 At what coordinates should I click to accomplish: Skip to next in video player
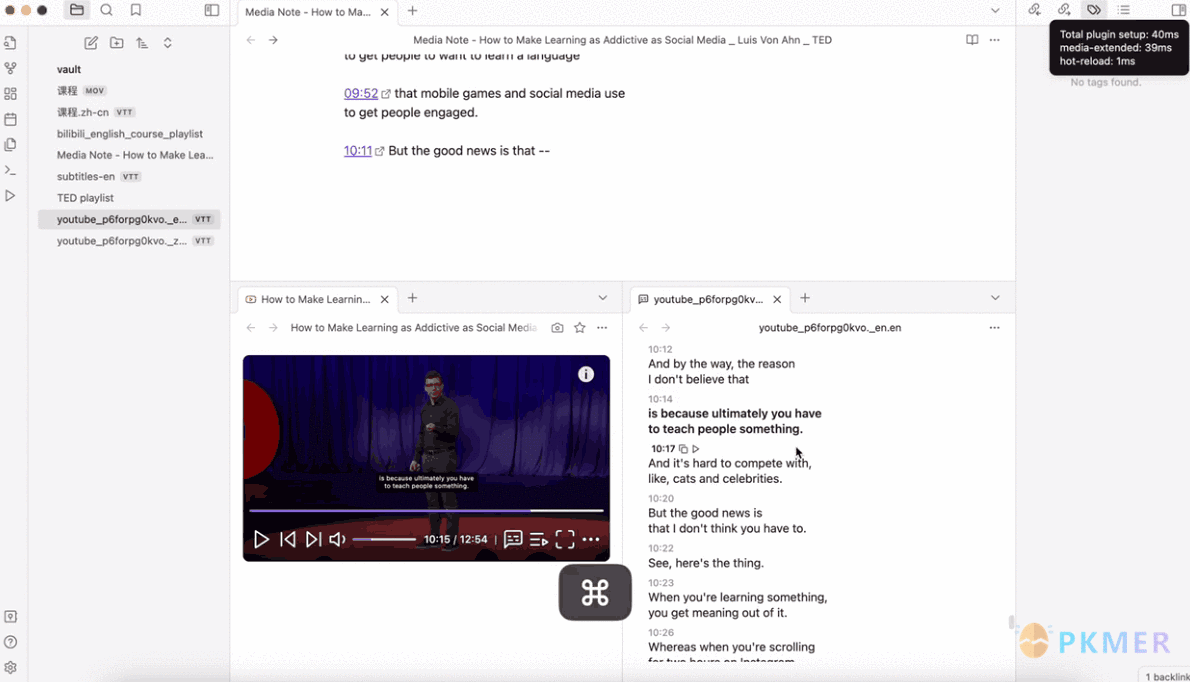click(x=313, y=539)
